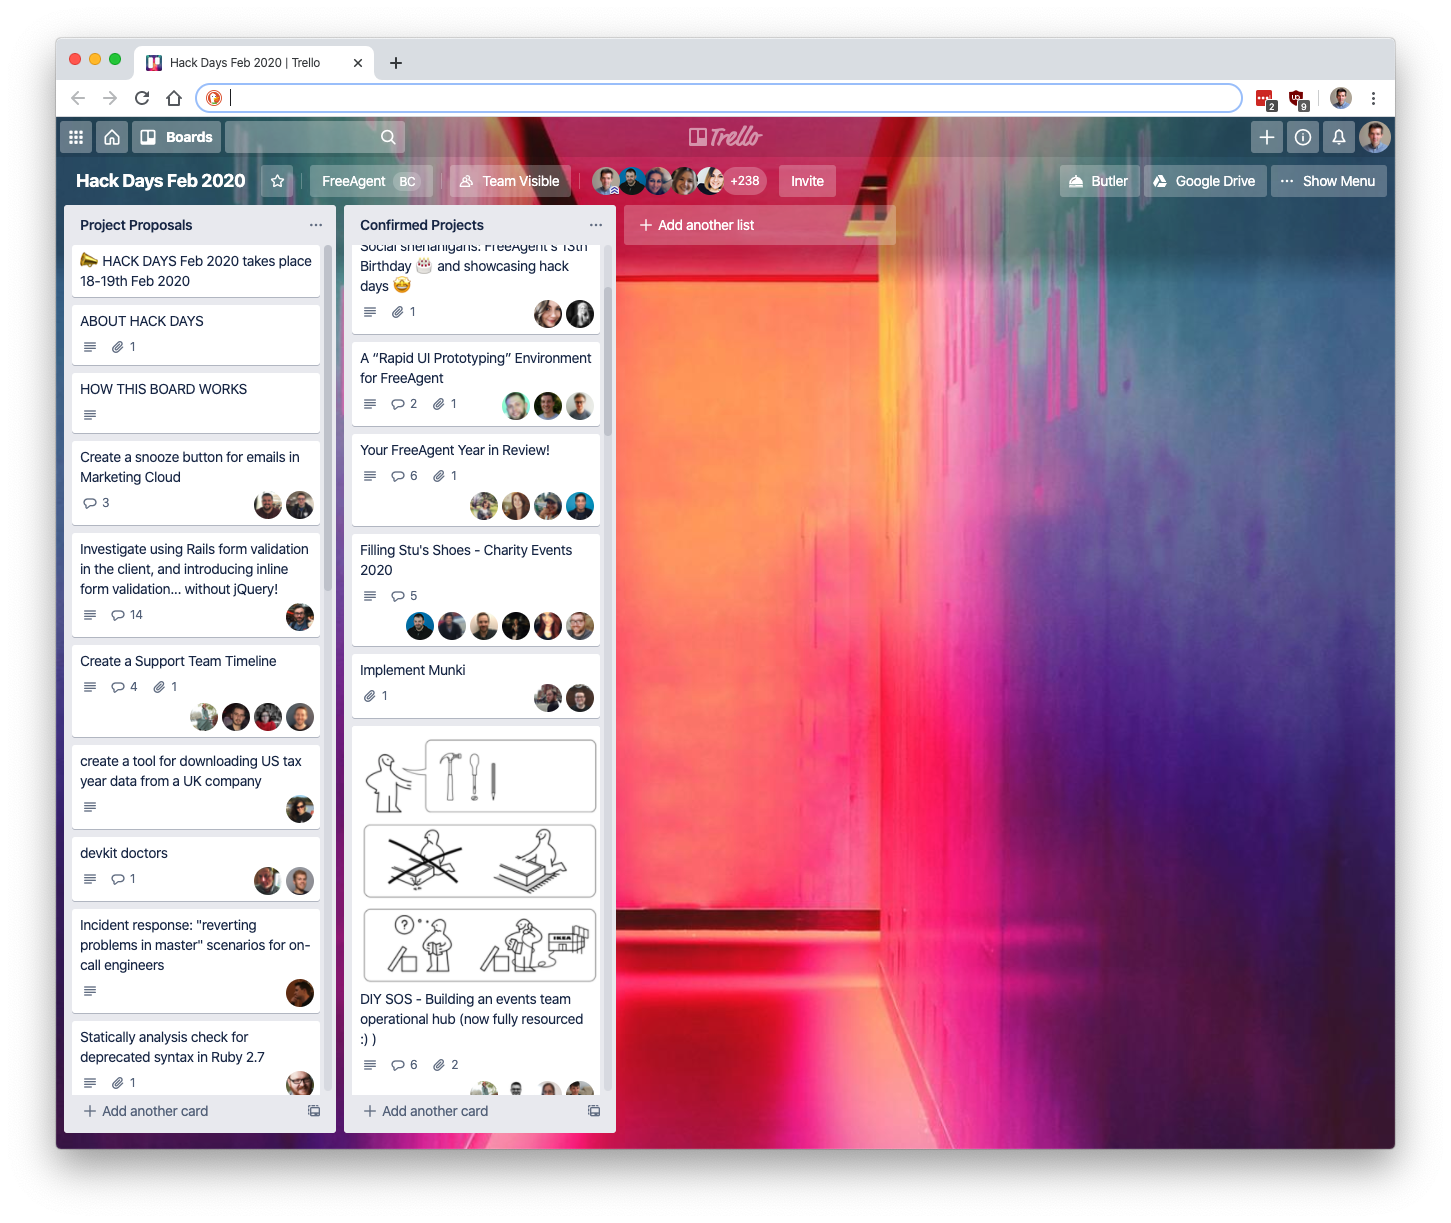Open the HOW THIS BOARD WORKS card
The height and width of the screenshot is (1223, 1451).
click(x=196, y=402)
